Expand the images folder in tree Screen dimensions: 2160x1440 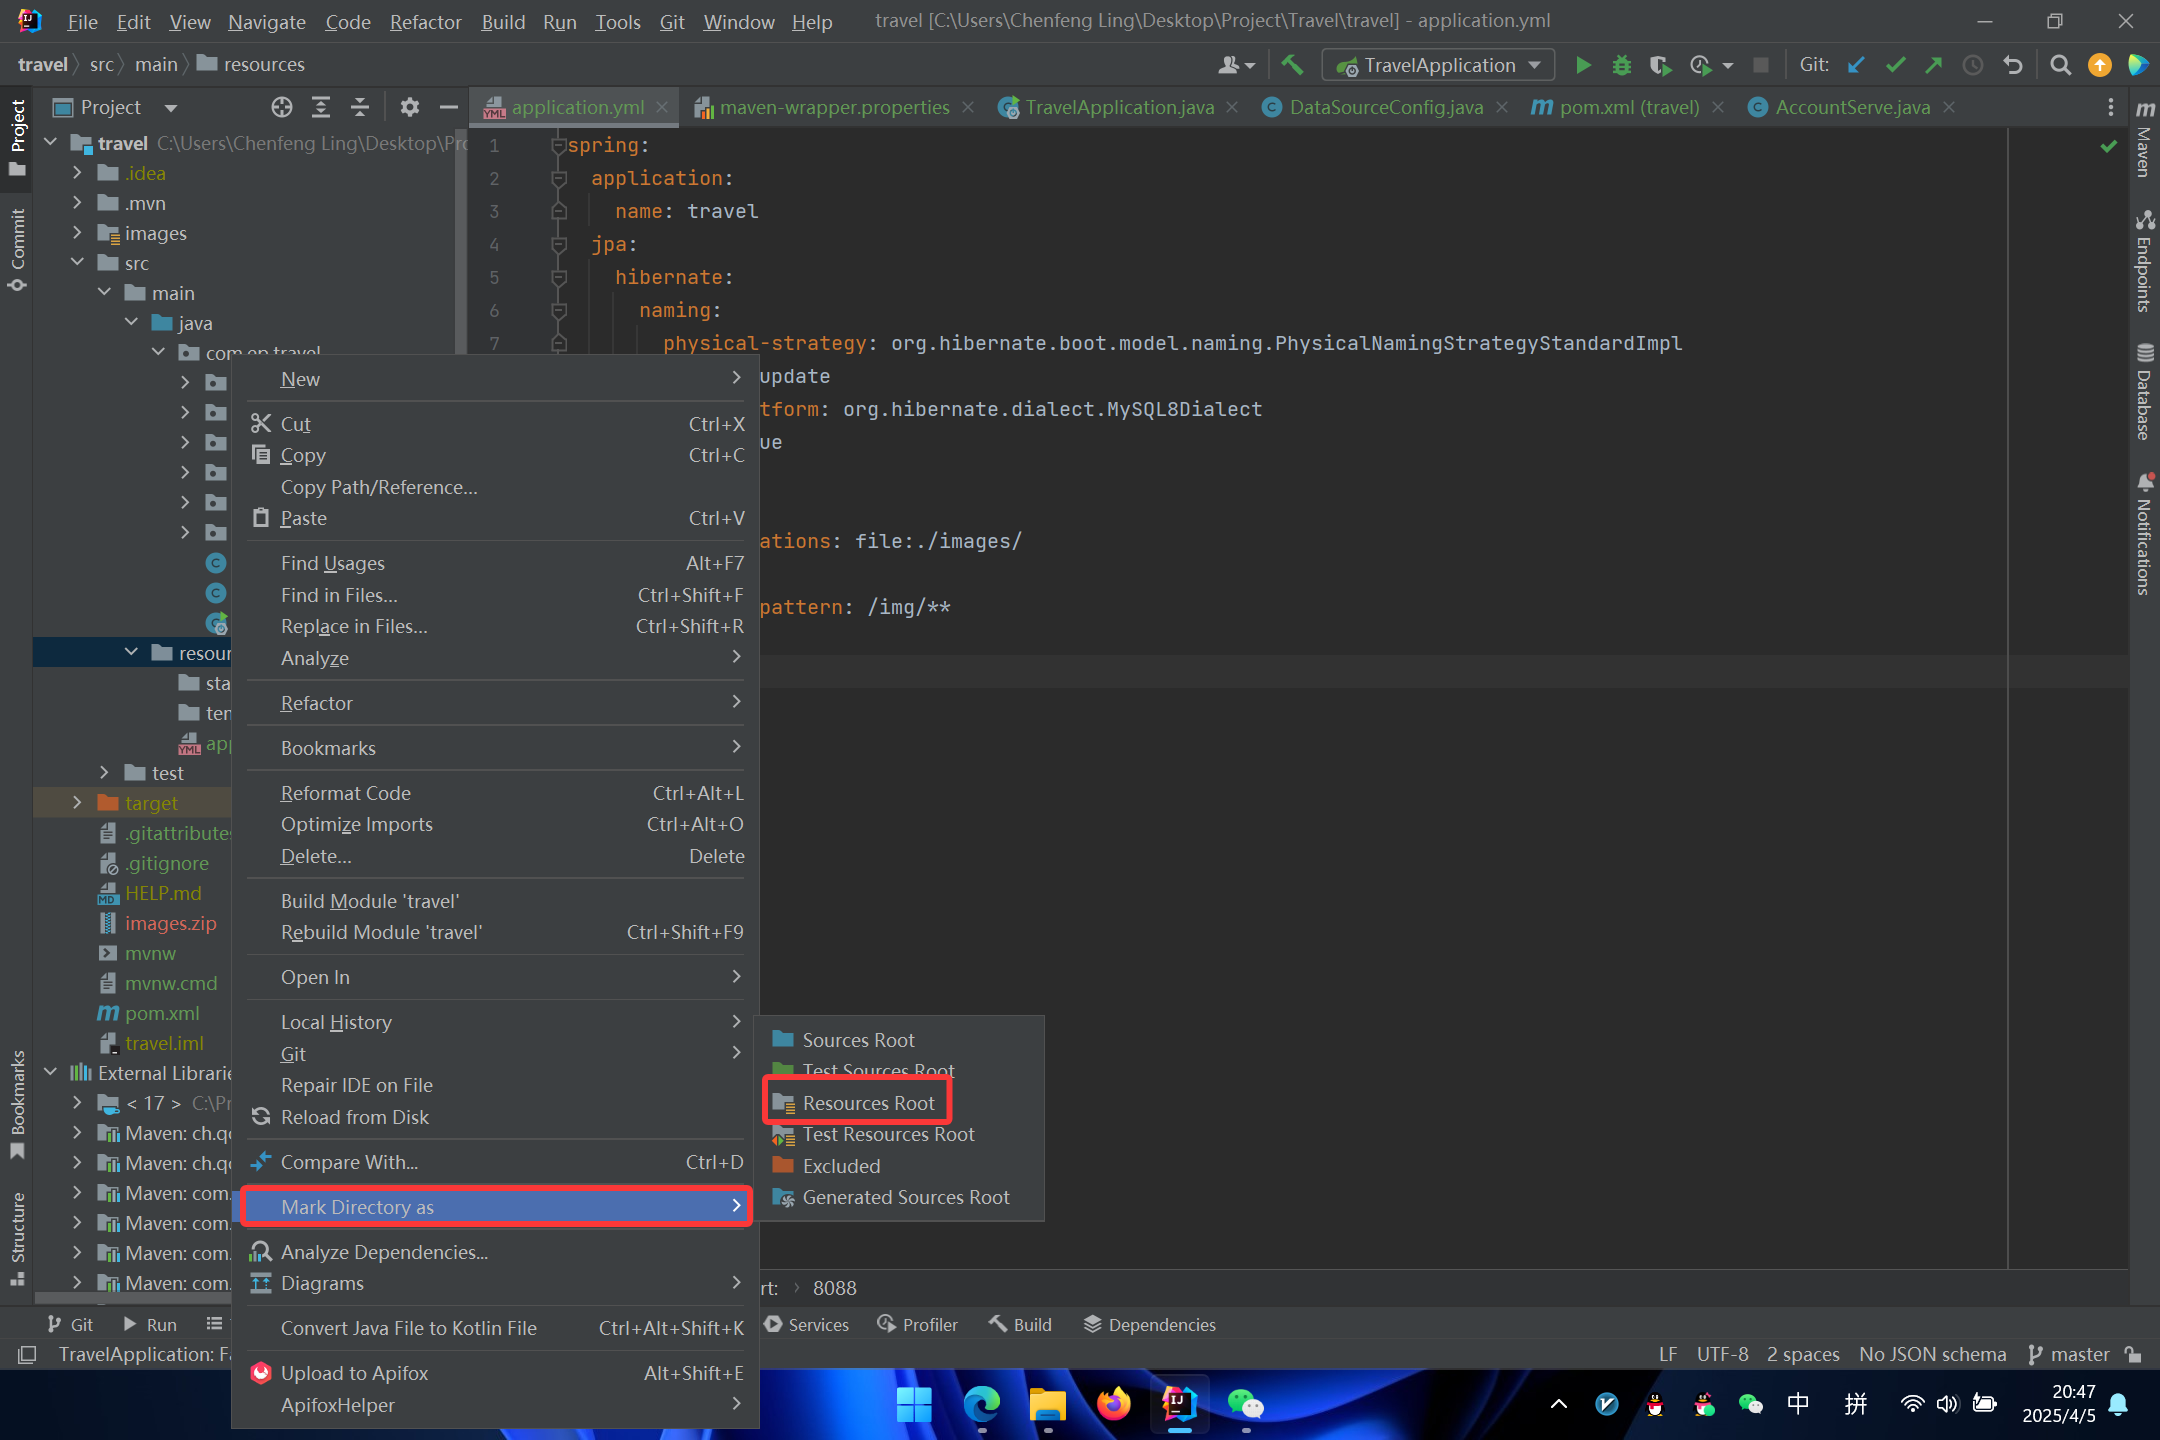coord(77,233)
